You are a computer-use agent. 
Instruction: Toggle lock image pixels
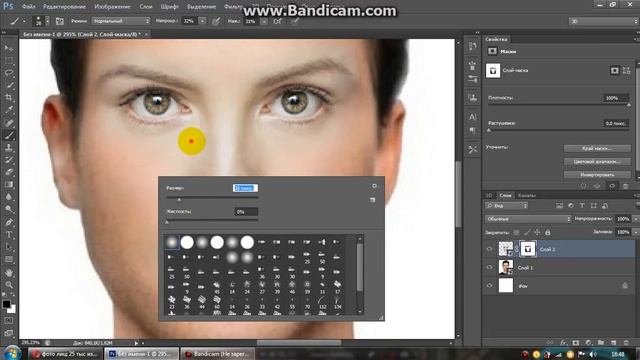pos(527,232)
